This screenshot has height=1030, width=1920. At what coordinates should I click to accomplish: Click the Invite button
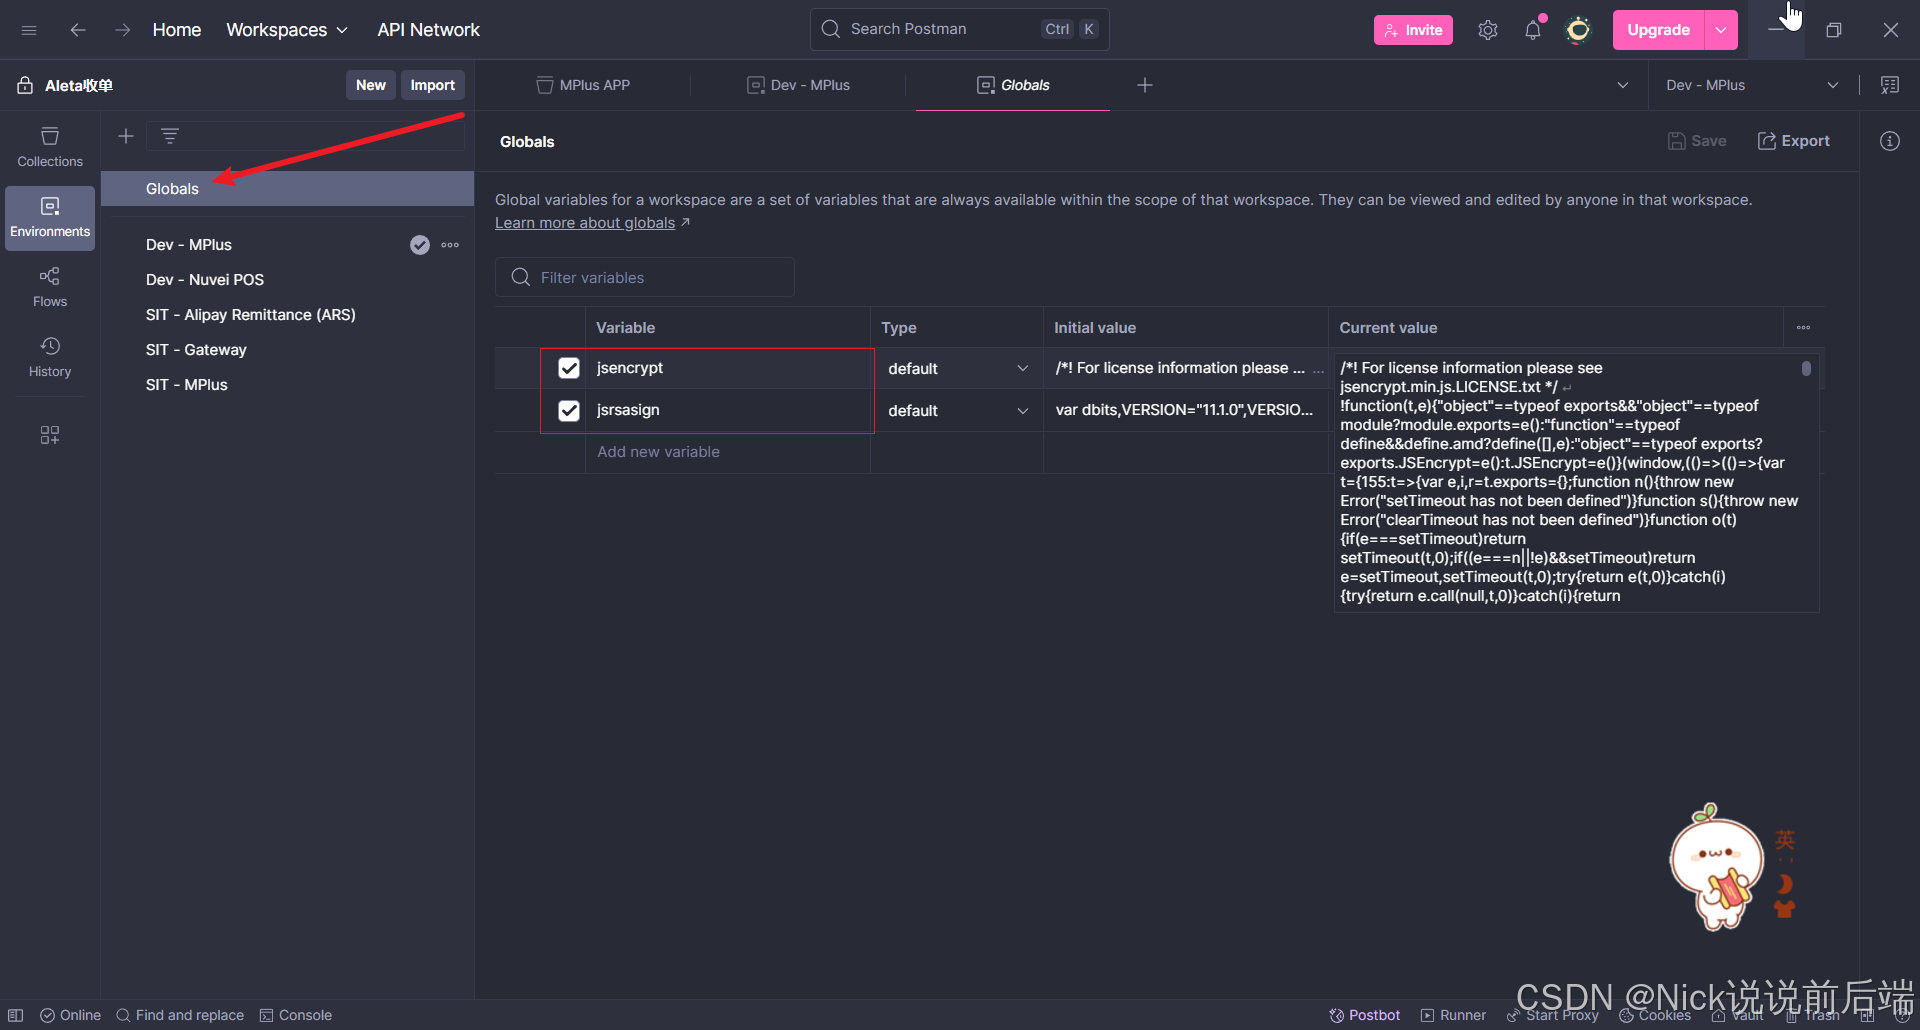1413,30
